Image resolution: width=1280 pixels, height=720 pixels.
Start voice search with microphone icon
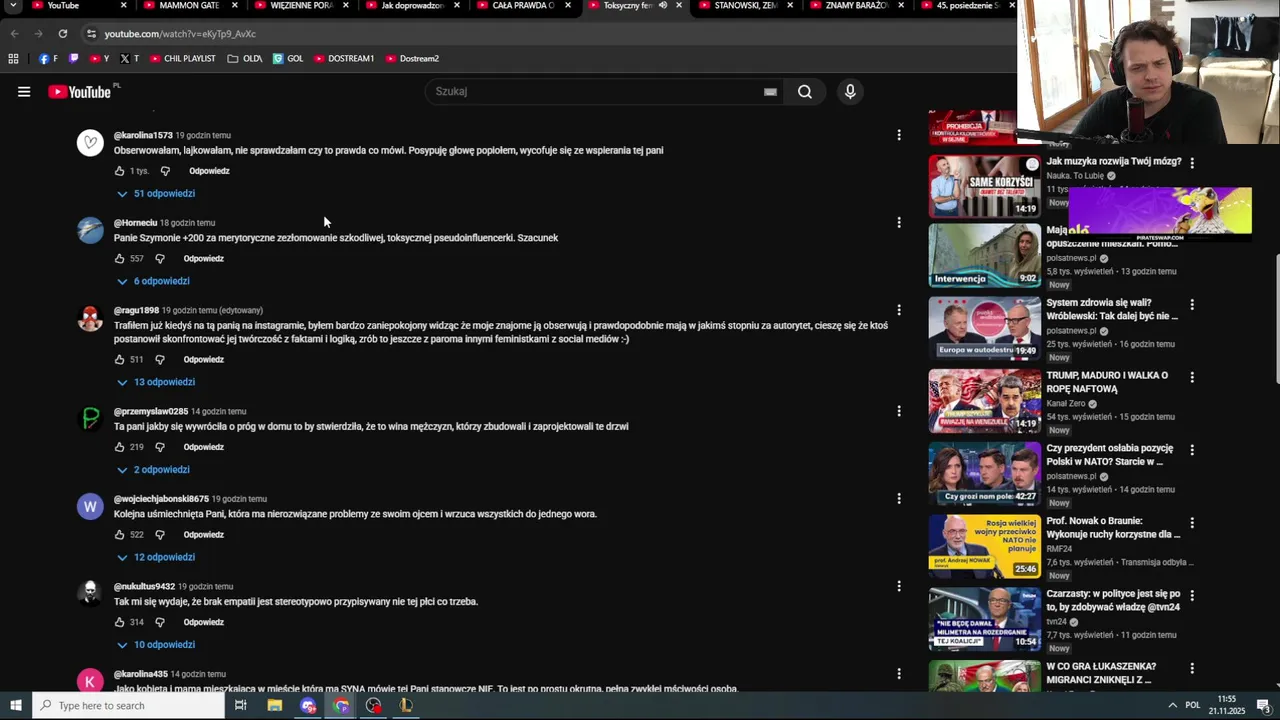(x=850, y=92)
